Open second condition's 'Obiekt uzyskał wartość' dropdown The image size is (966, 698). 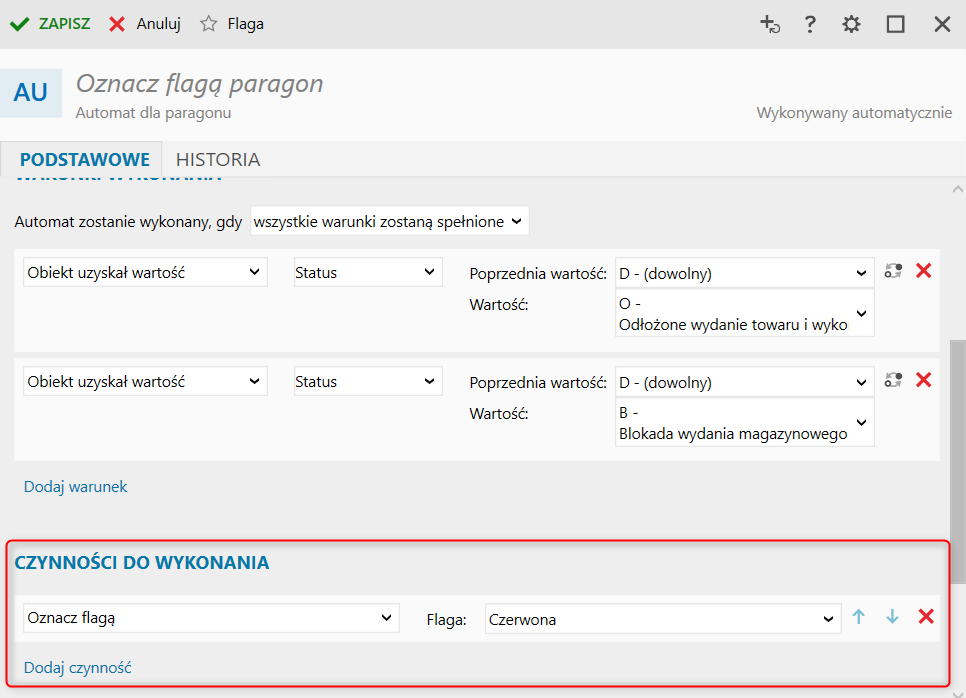pos(145,381)
